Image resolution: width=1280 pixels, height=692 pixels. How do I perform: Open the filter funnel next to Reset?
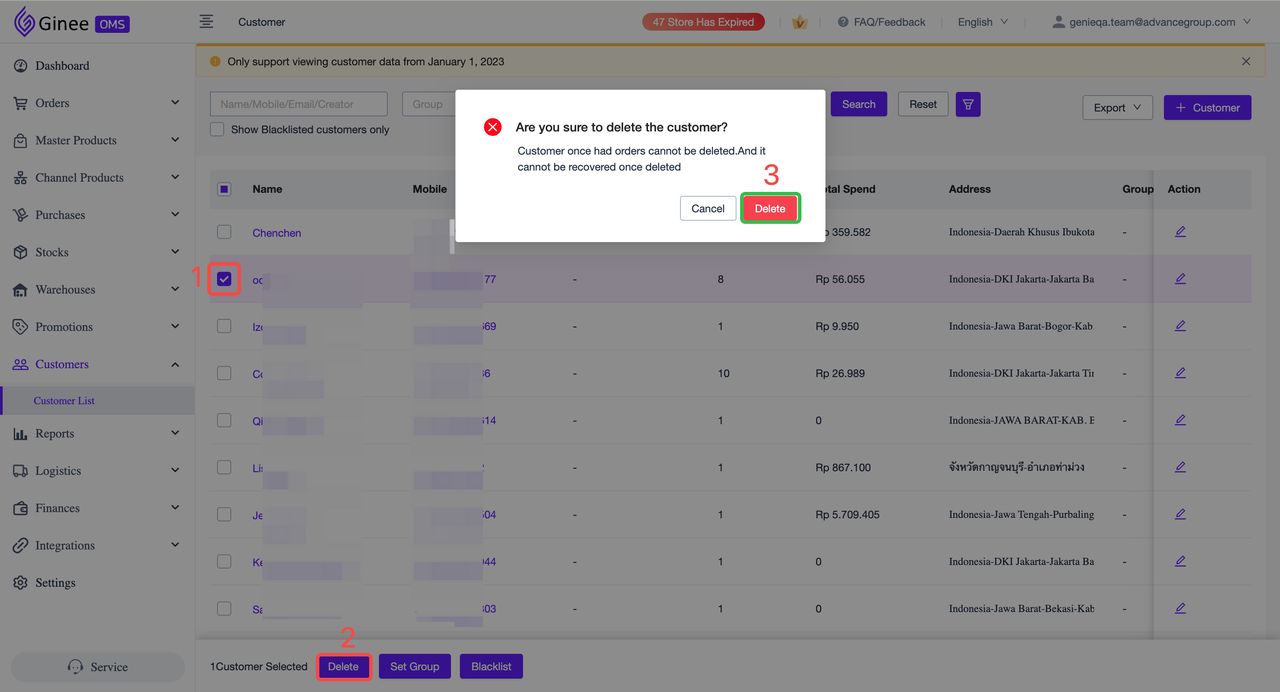click(x=967, y=103)
